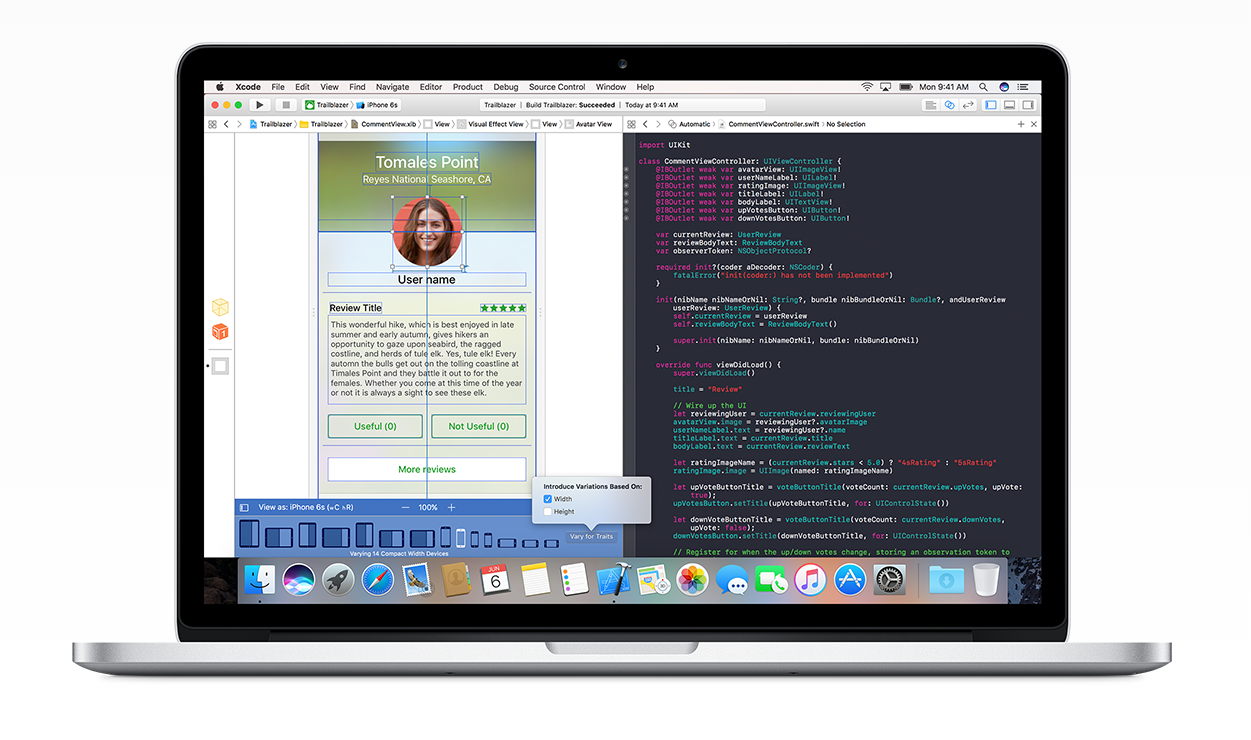Open Xcode from the Dock
The image size is (1251, 740).
point(612,580)
